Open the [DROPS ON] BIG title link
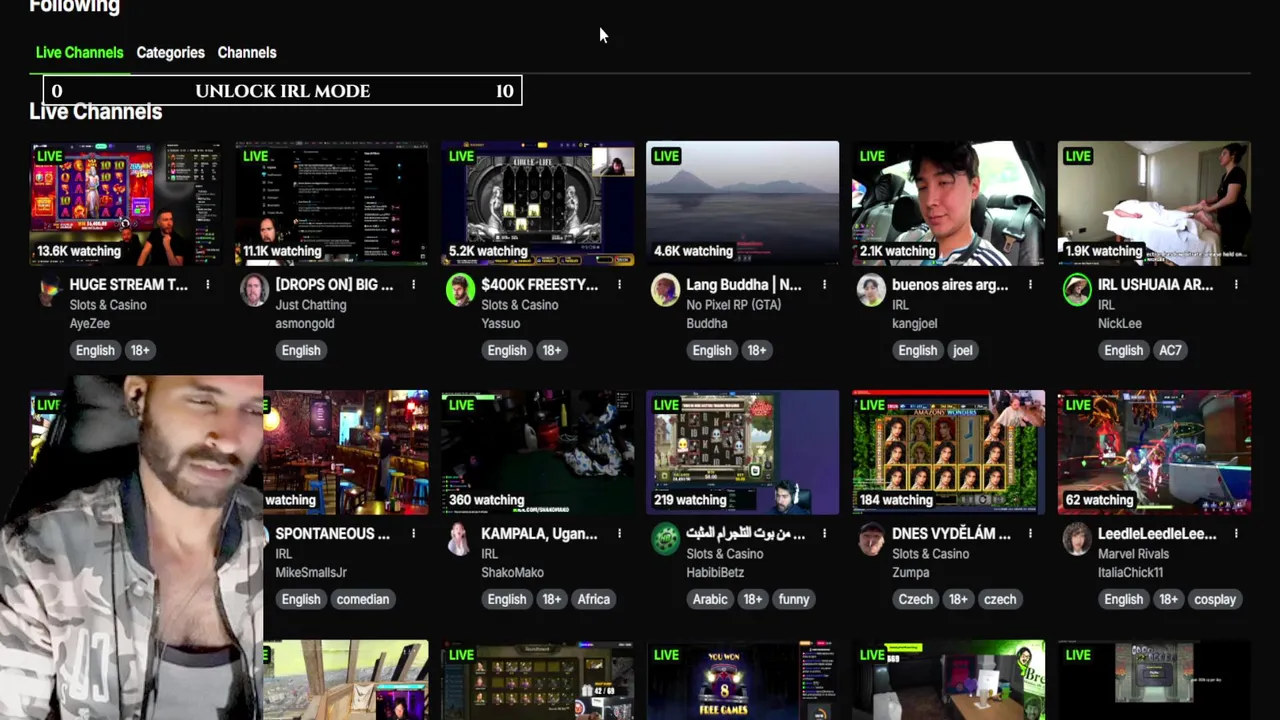 [x=334, y=285]
